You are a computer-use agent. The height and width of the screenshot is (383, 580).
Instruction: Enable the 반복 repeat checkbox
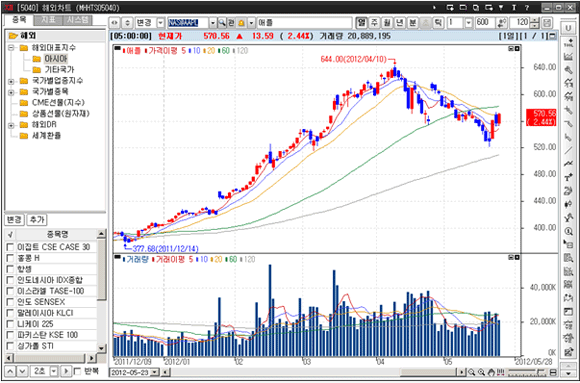point(77,371)
